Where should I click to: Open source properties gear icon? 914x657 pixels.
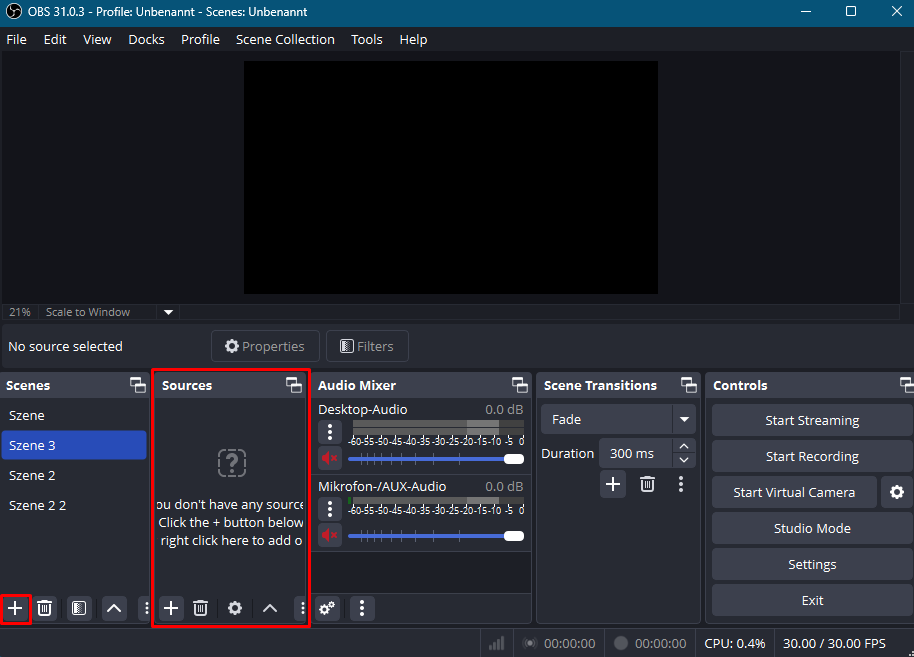tap(235, 608)
